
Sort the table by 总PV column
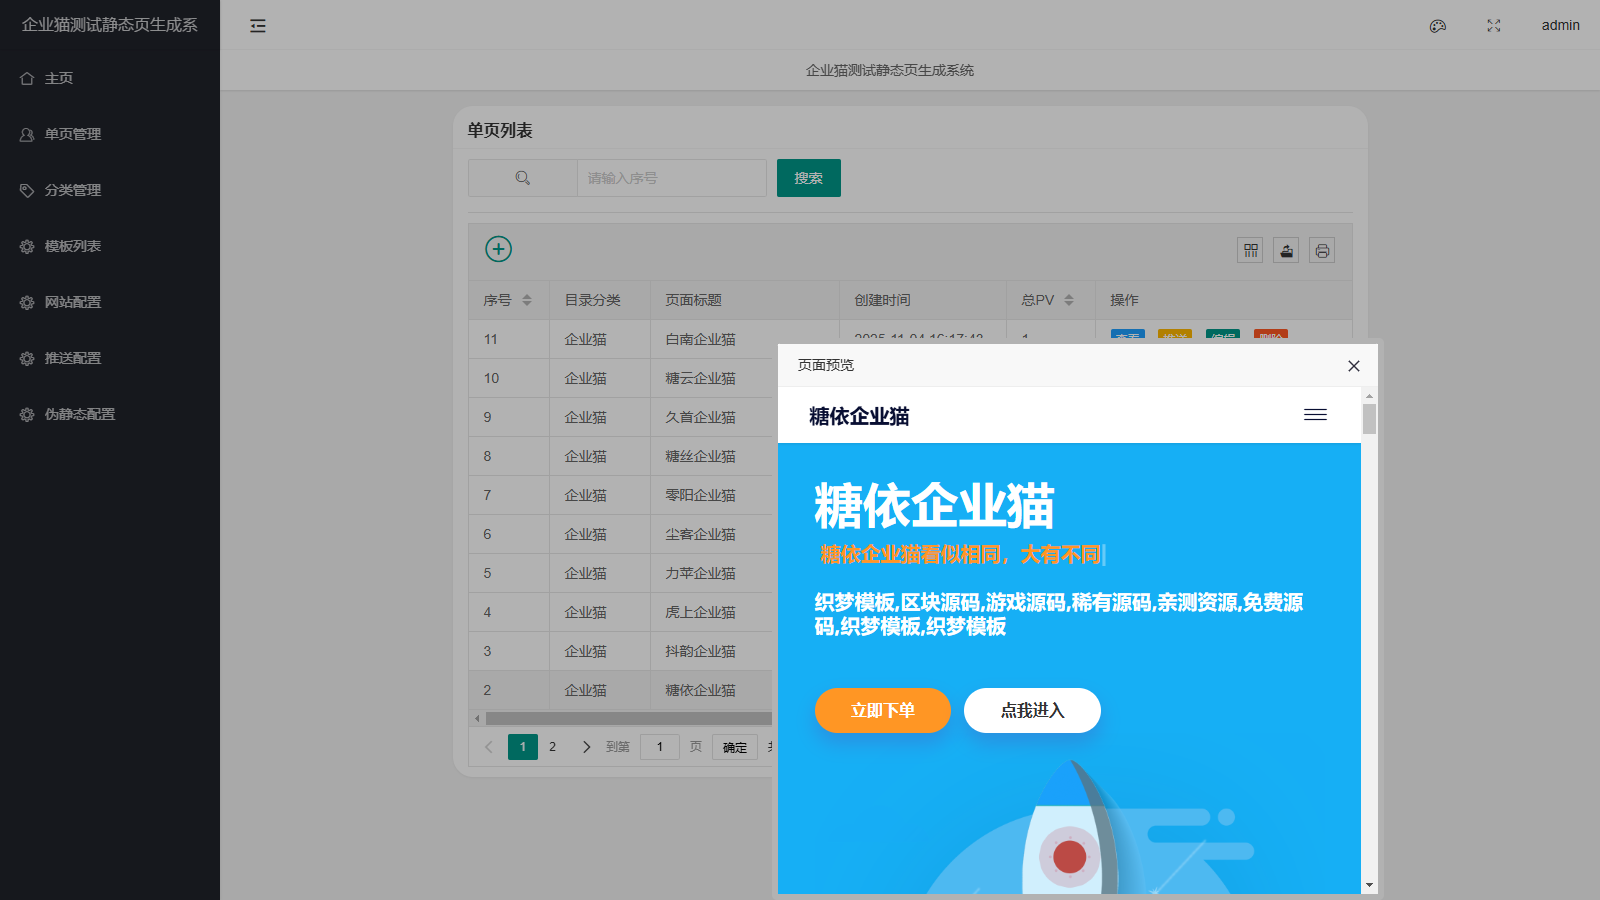click(1069, 300)
